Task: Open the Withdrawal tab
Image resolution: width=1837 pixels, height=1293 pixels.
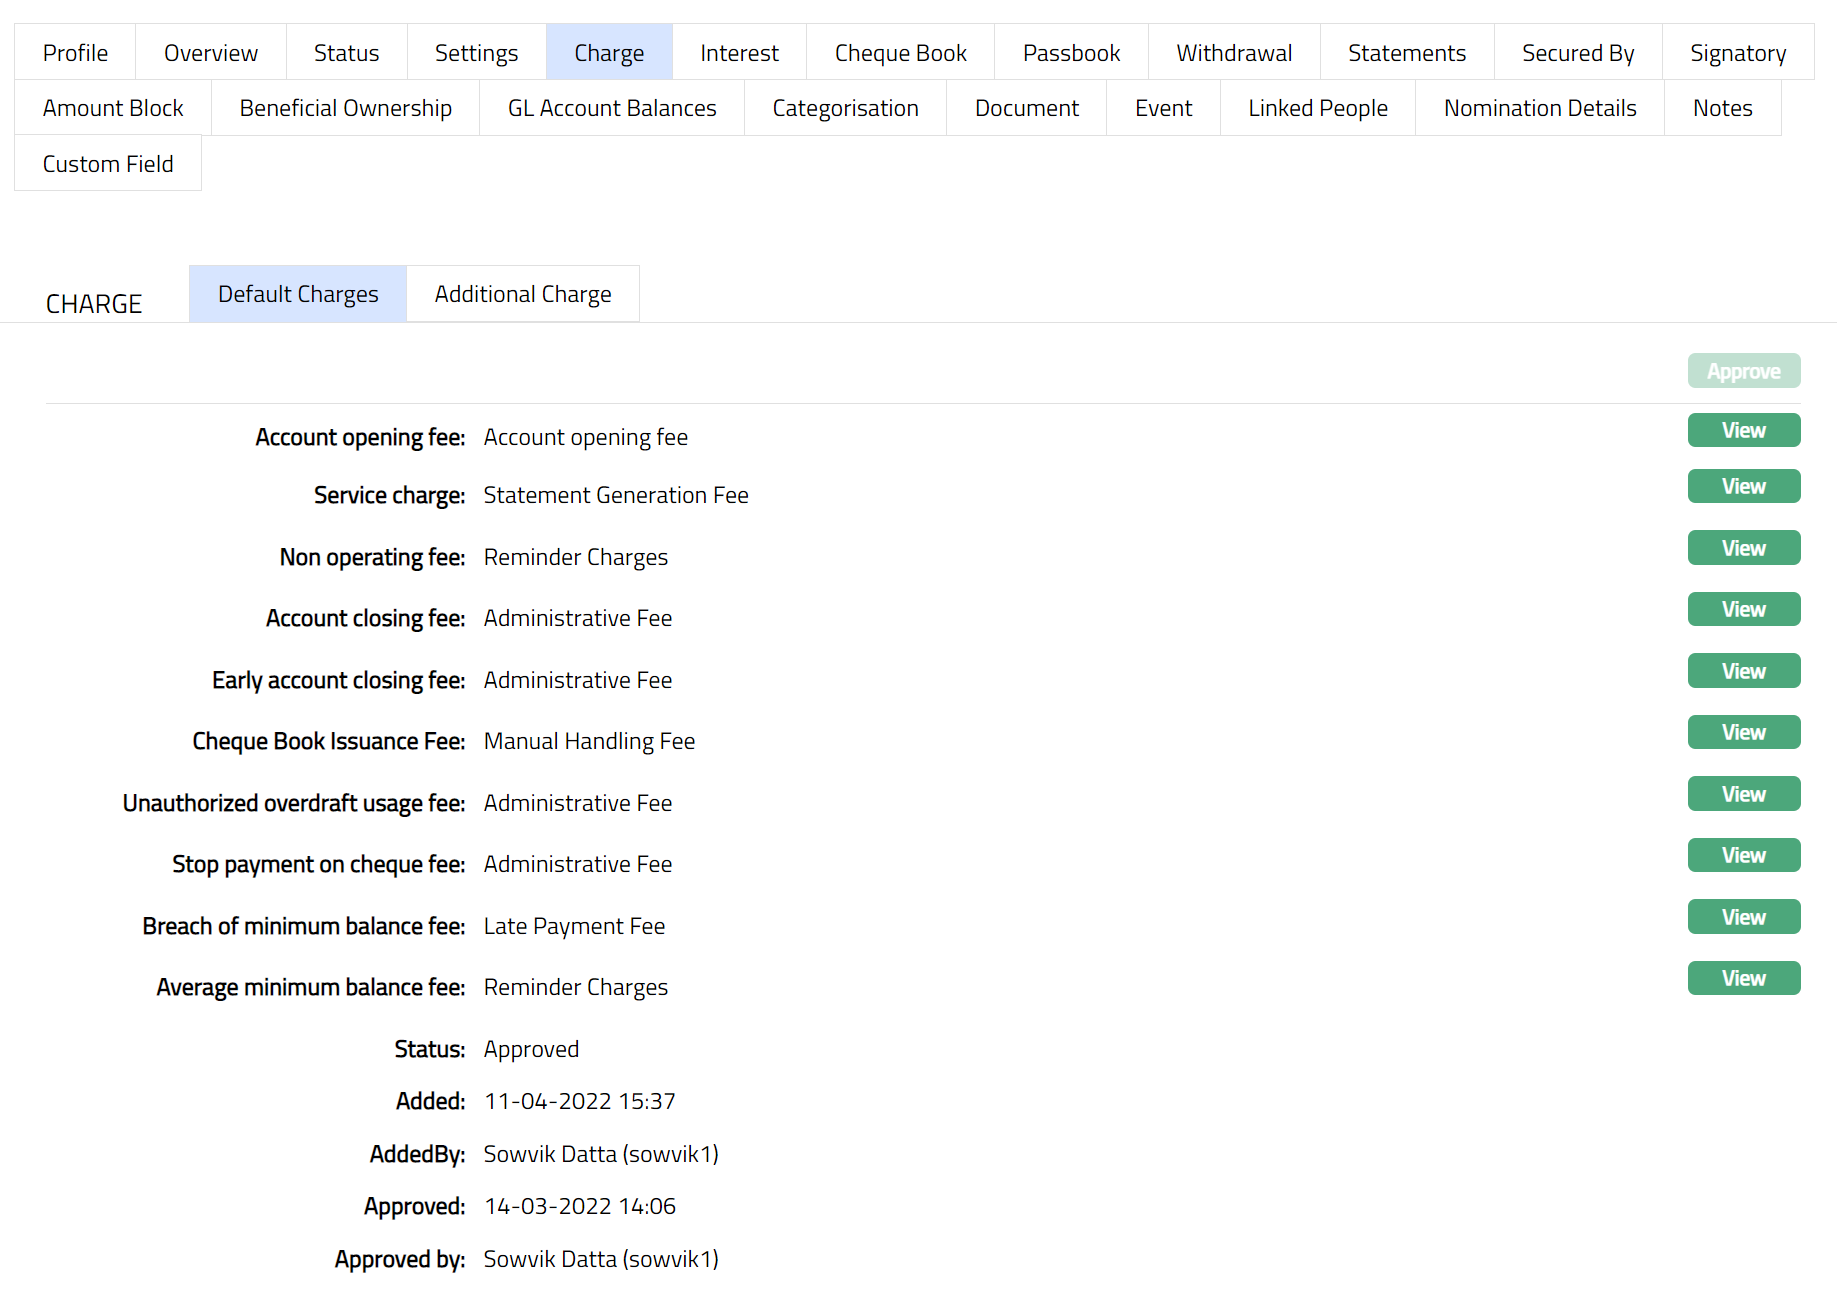Action: click(x=1233, y=53)
